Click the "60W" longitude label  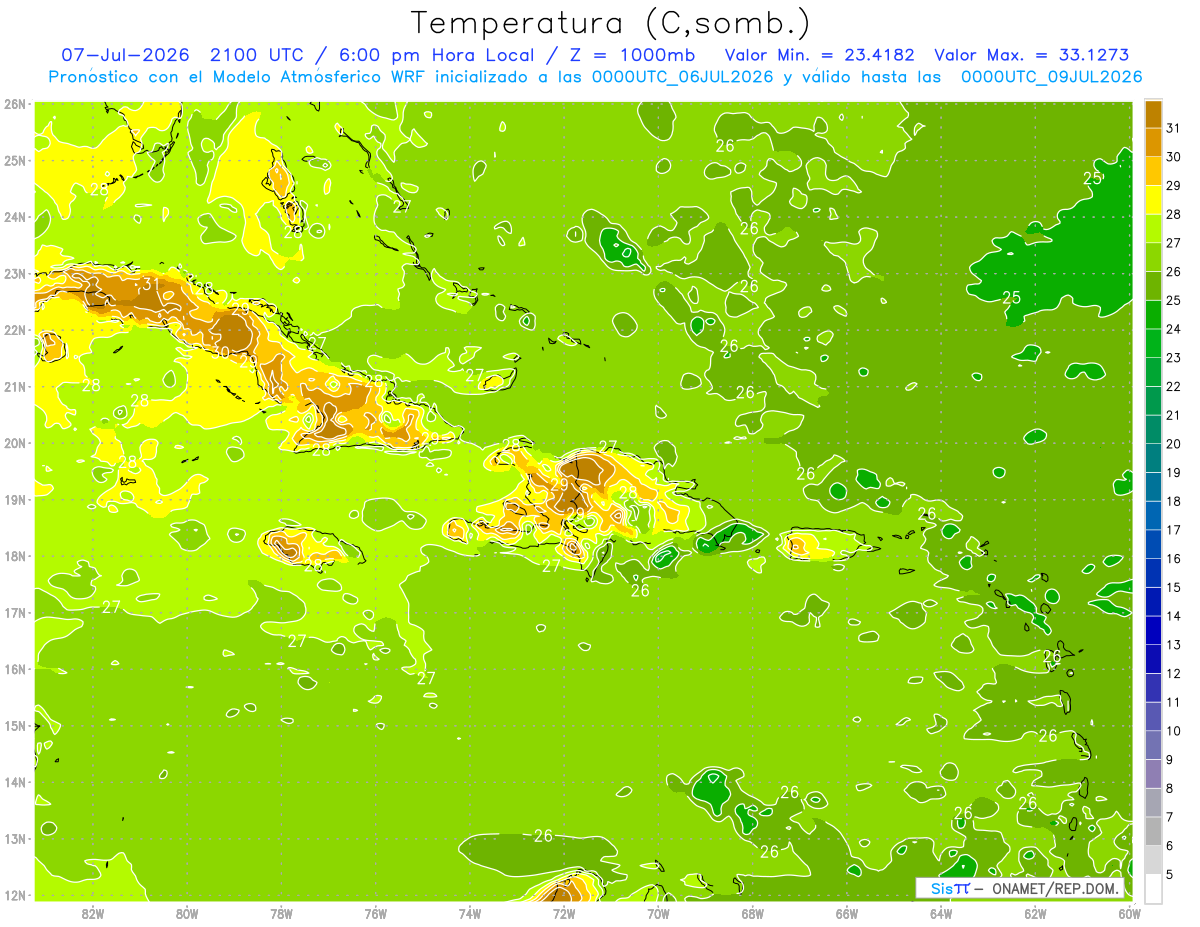coord(1130,913)
